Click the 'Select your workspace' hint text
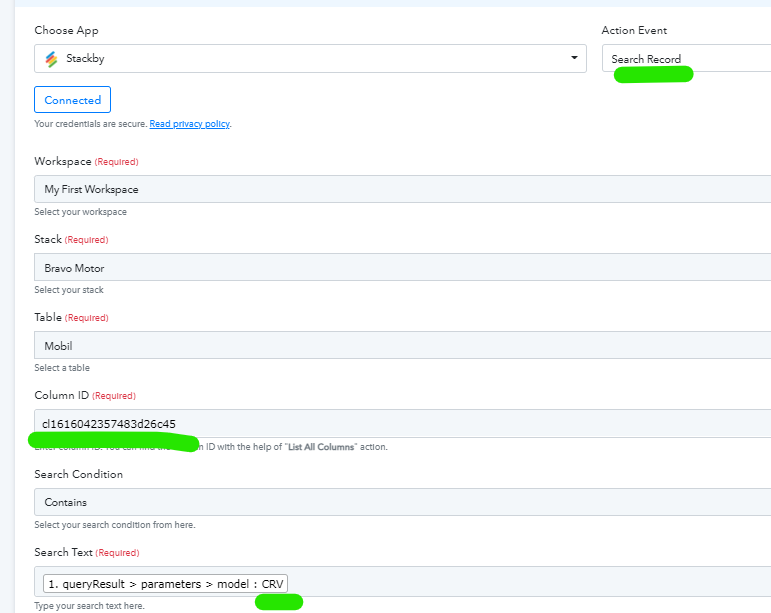The image size is (771, 613). 81,212
